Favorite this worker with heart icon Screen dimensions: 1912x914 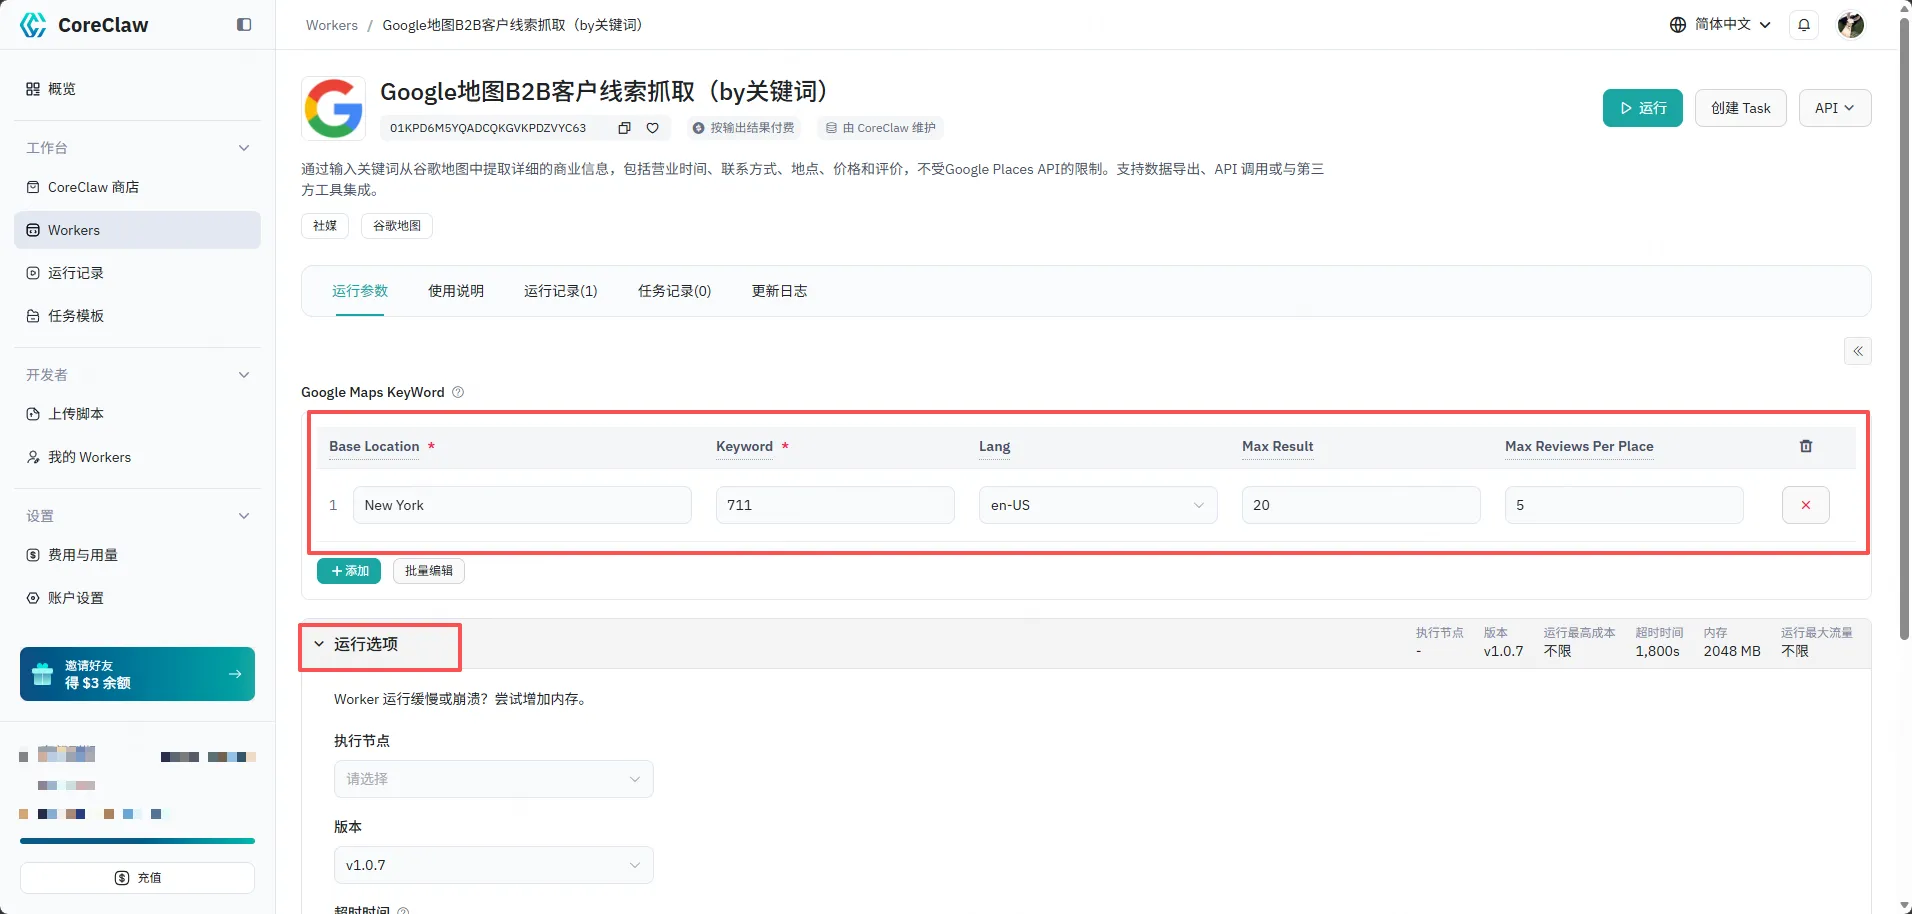click(652, 128)
